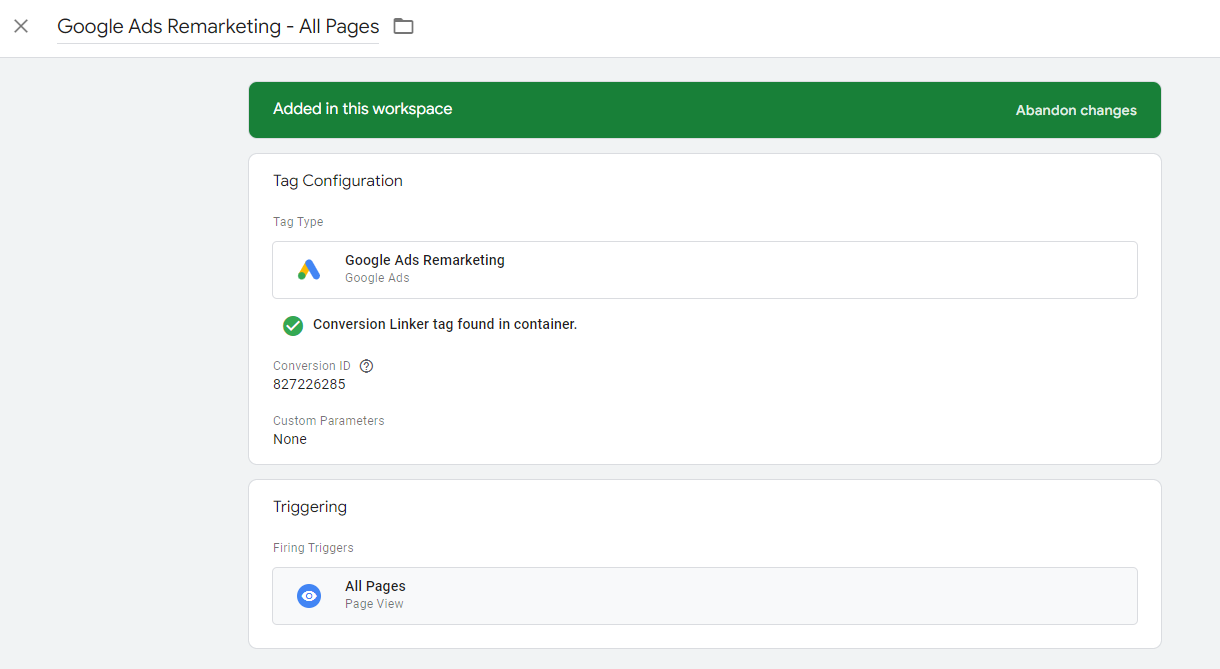Select the Conversion ID value 827226285

point(309,384)
